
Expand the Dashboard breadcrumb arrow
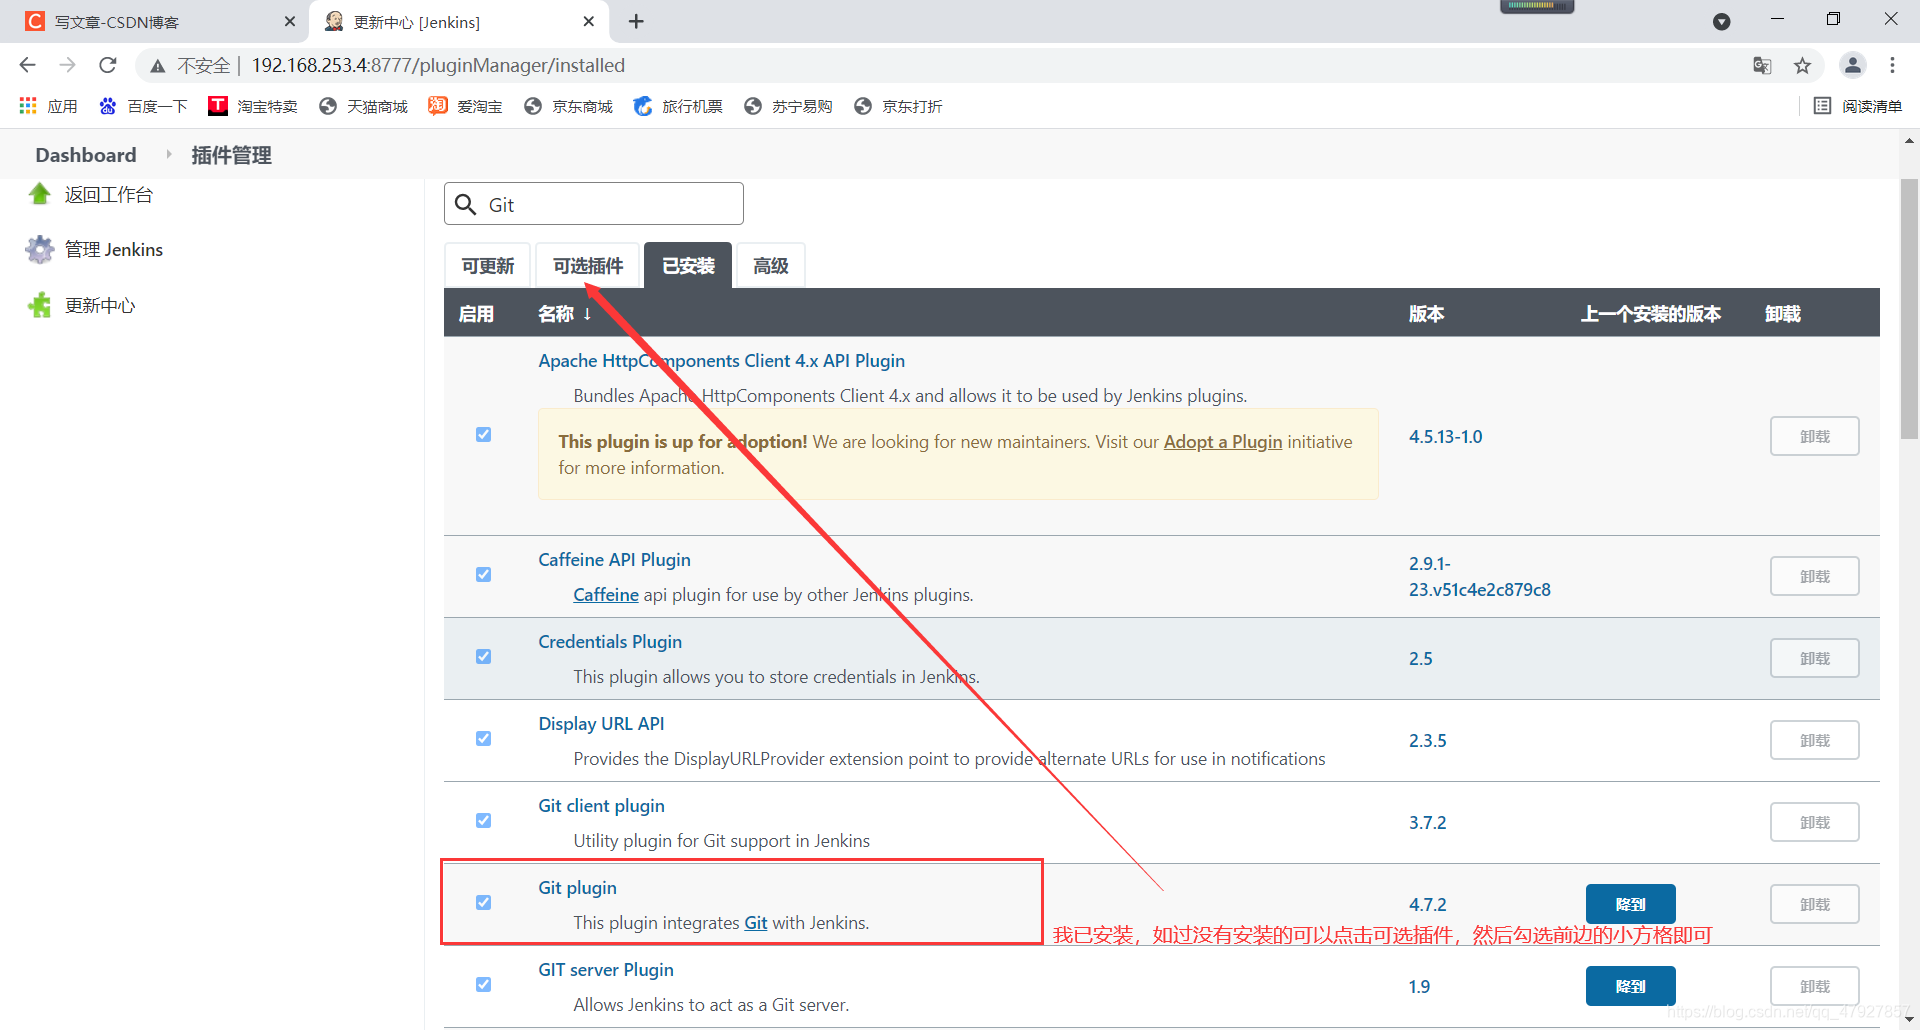point(168,154)
